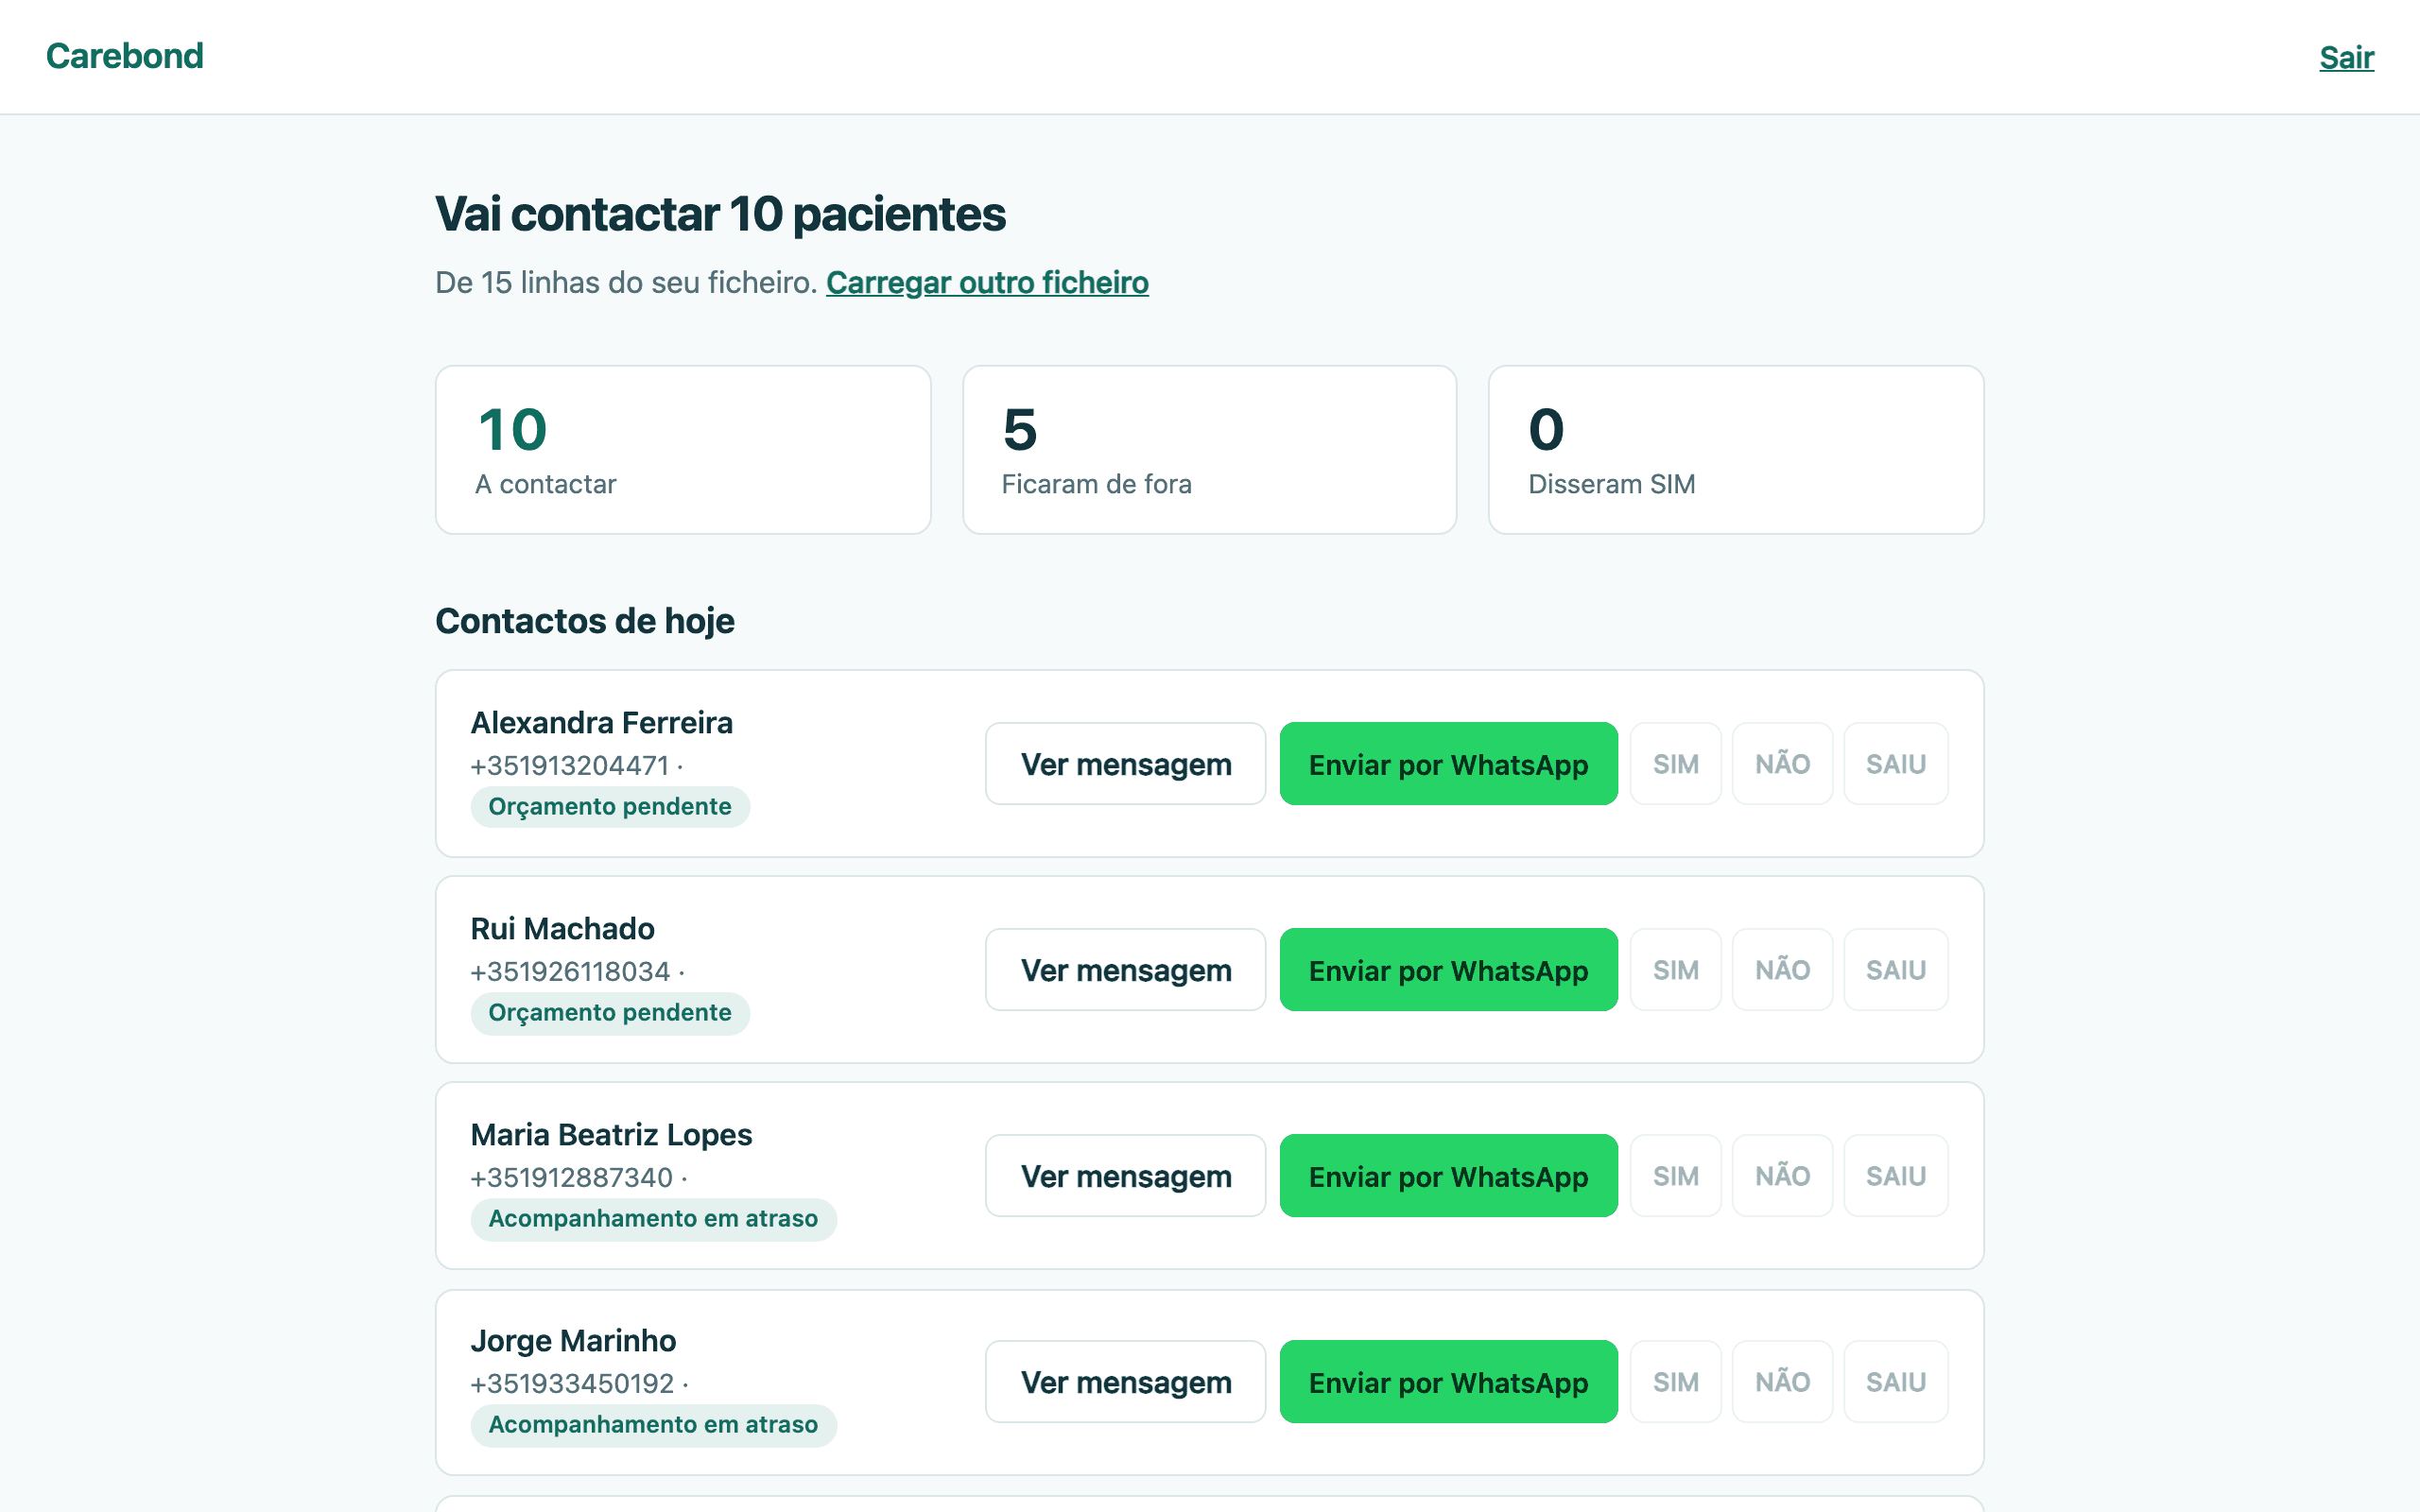2420x1512 pixels.
Task: Mark Jorge Marinho as SAIU
Action: pos(1895,1382)
